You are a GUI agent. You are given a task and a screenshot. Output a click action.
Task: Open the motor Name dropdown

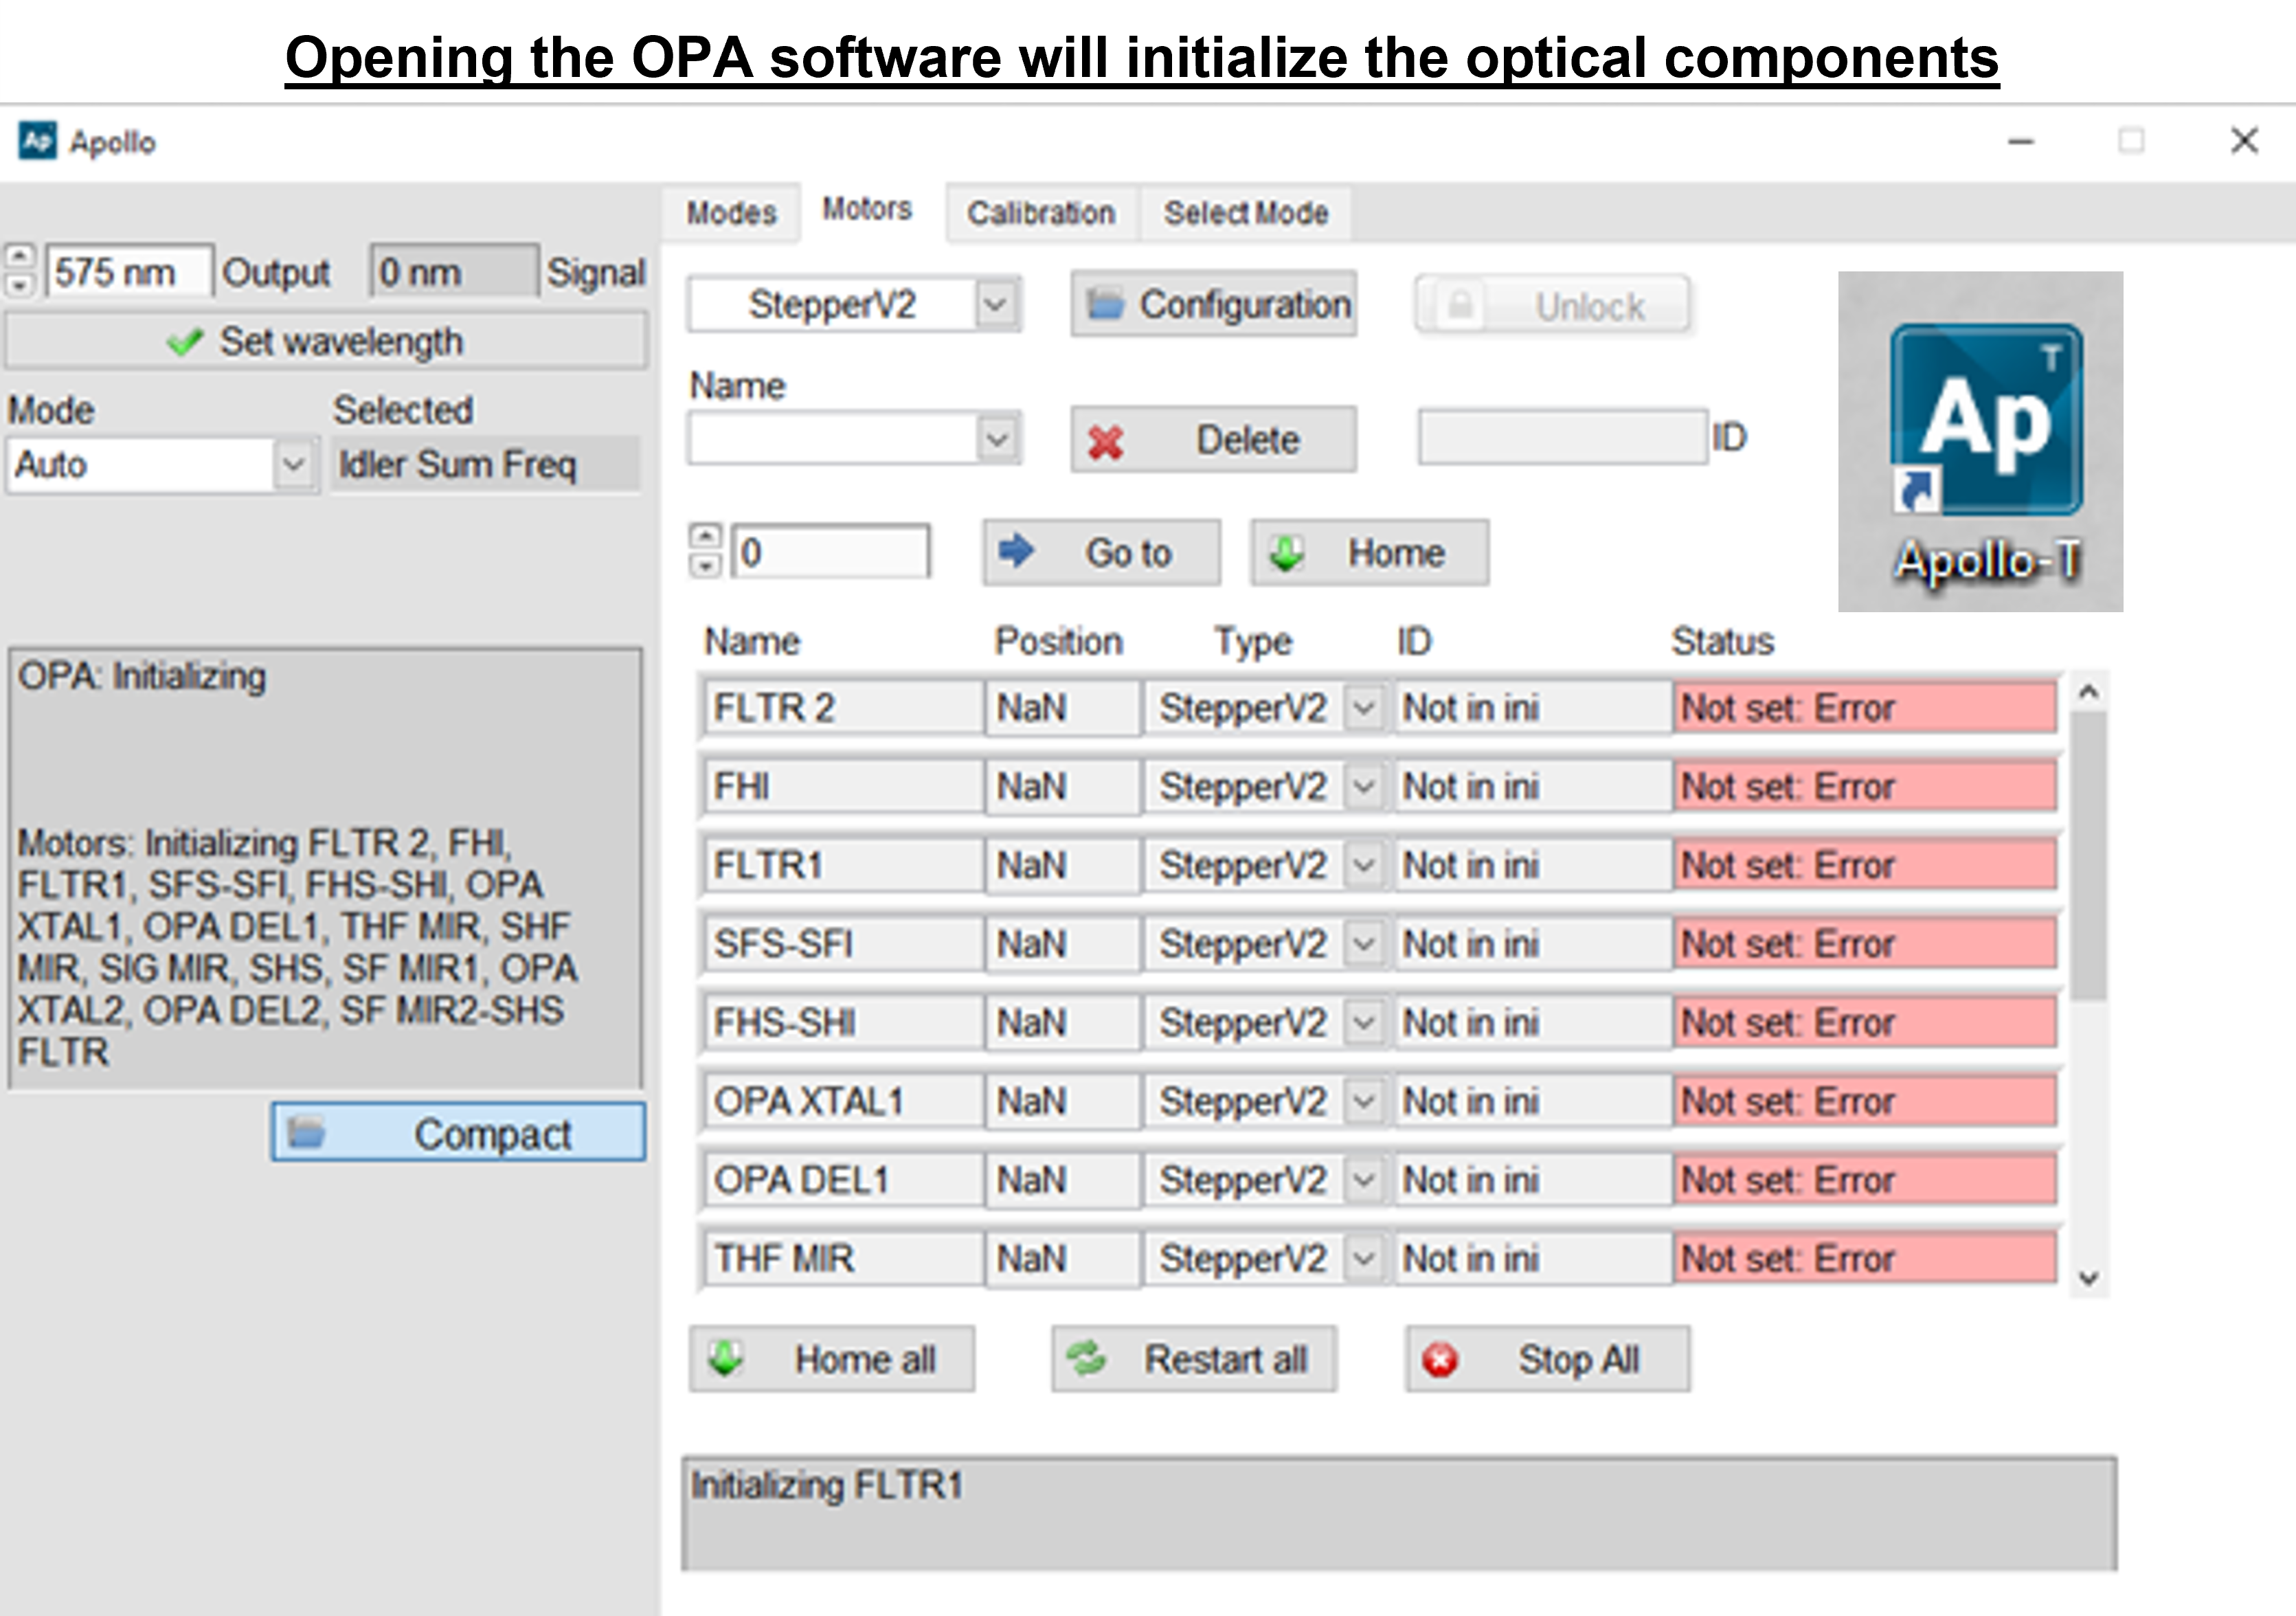997,439
